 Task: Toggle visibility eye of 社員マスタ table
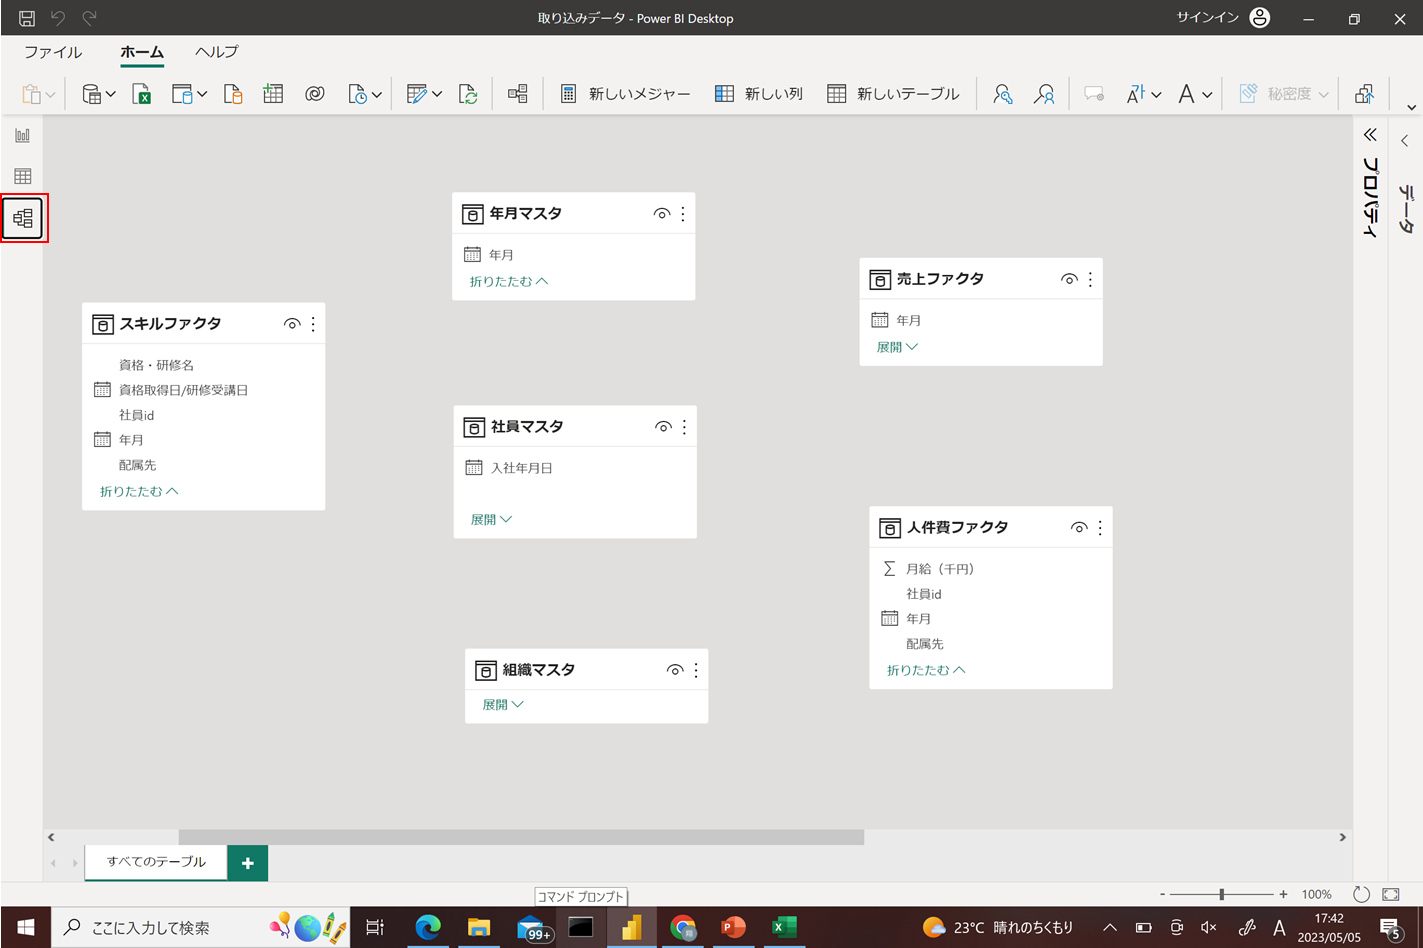point(662,427)
